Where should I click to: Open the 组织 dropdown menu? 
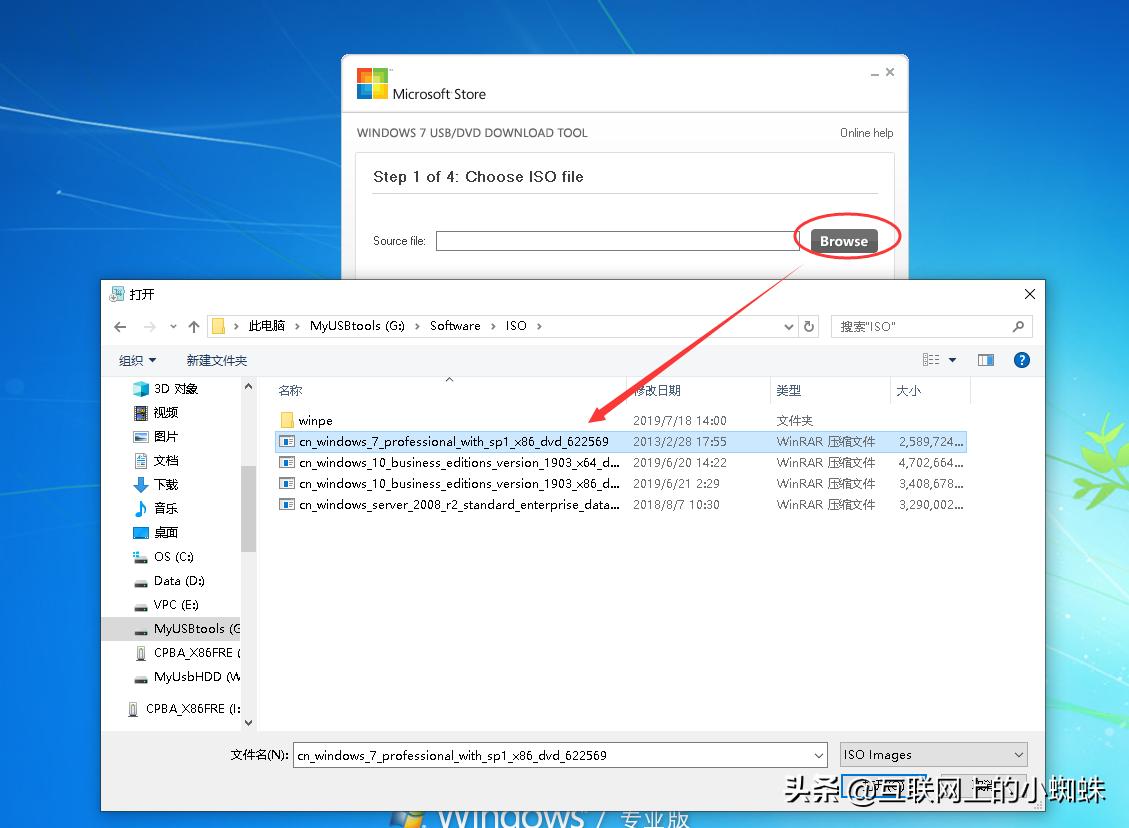pyautogui.click(x=136, y=360)
